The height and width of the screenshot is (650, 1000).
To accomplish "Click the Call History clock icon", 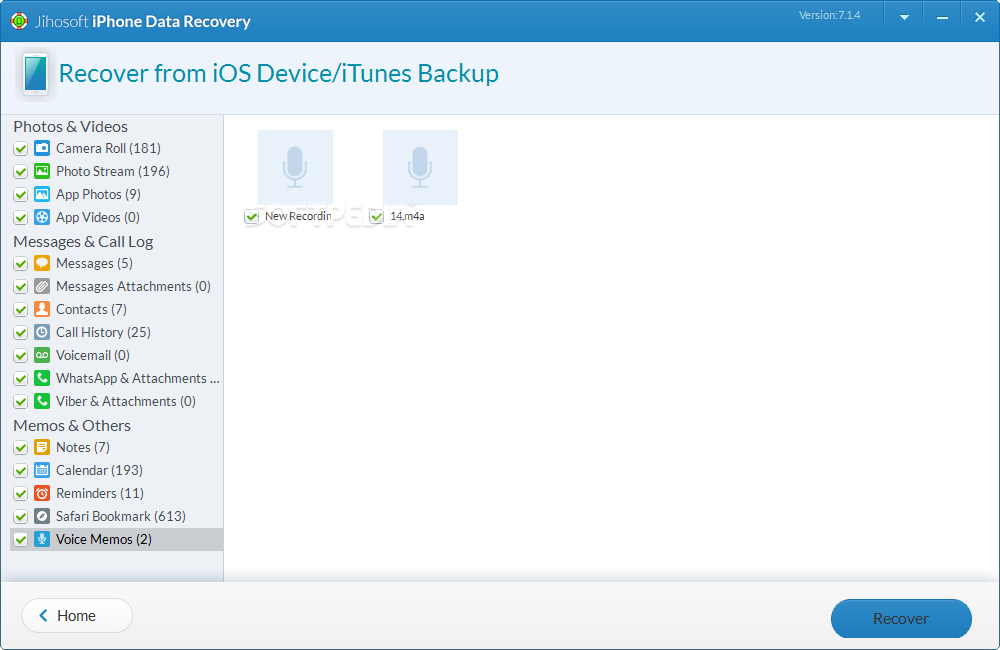I will (x=42, y=332).
